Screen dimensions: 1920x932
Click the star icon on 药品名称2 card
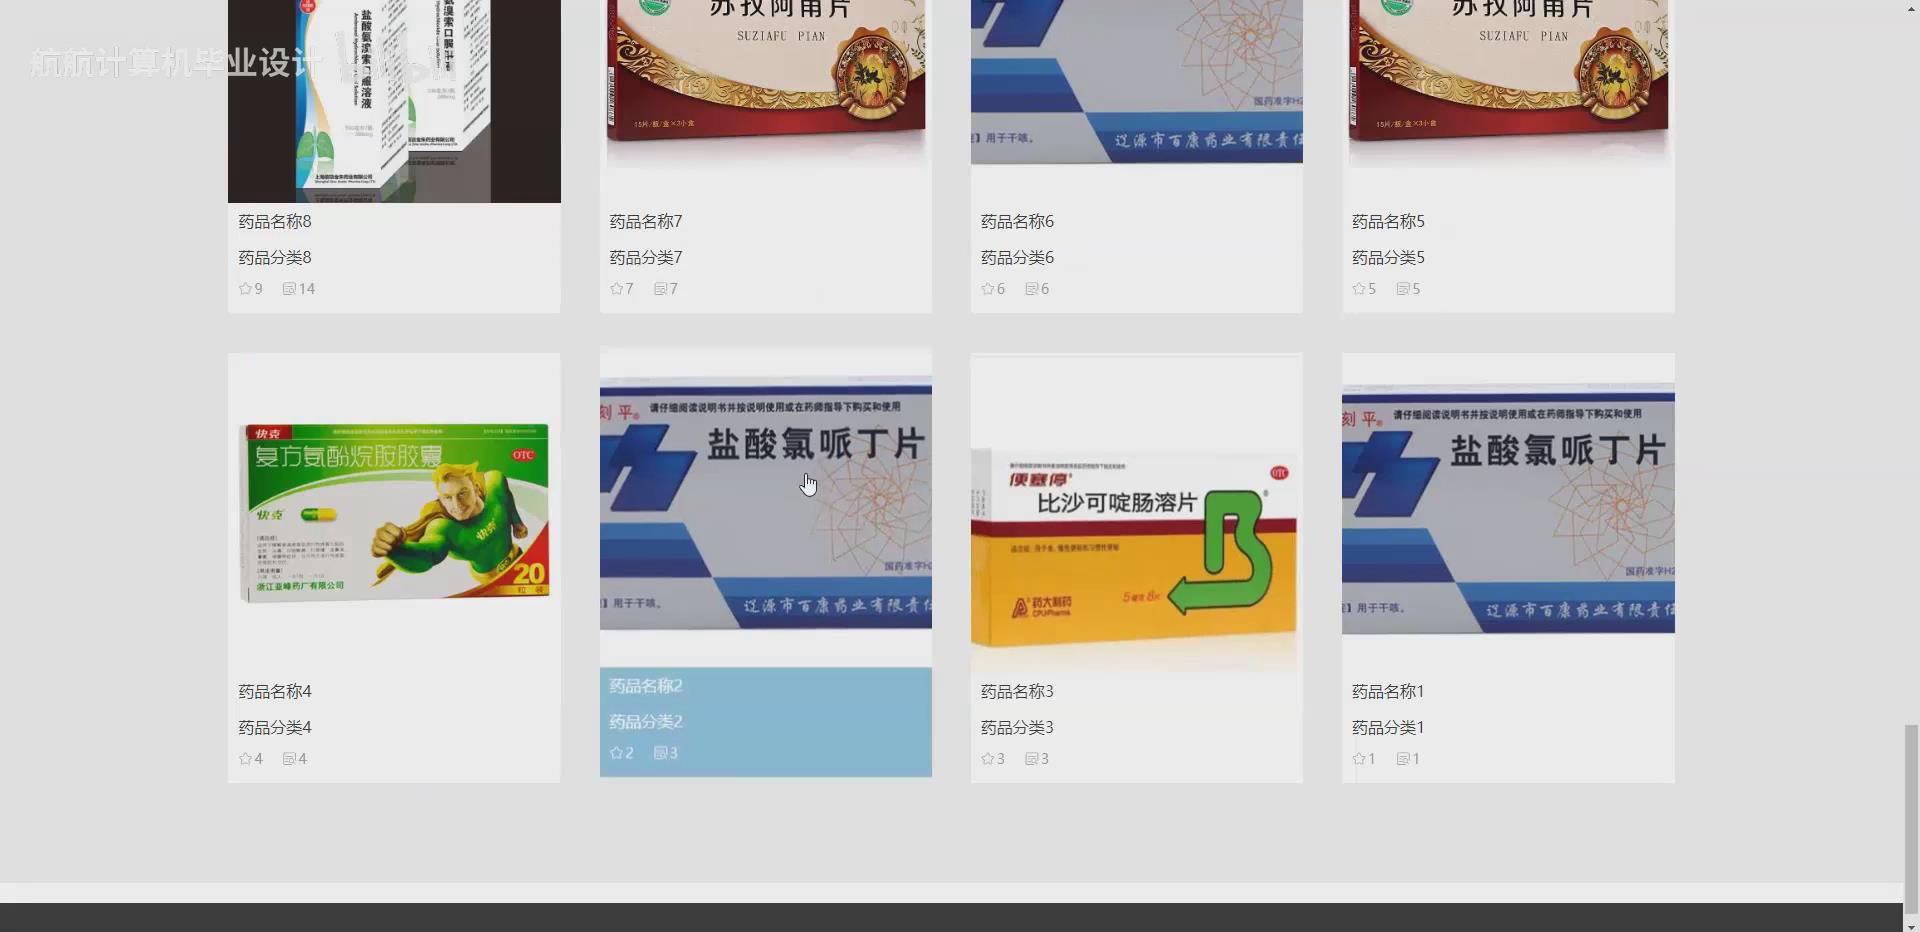tap(617, 753)
